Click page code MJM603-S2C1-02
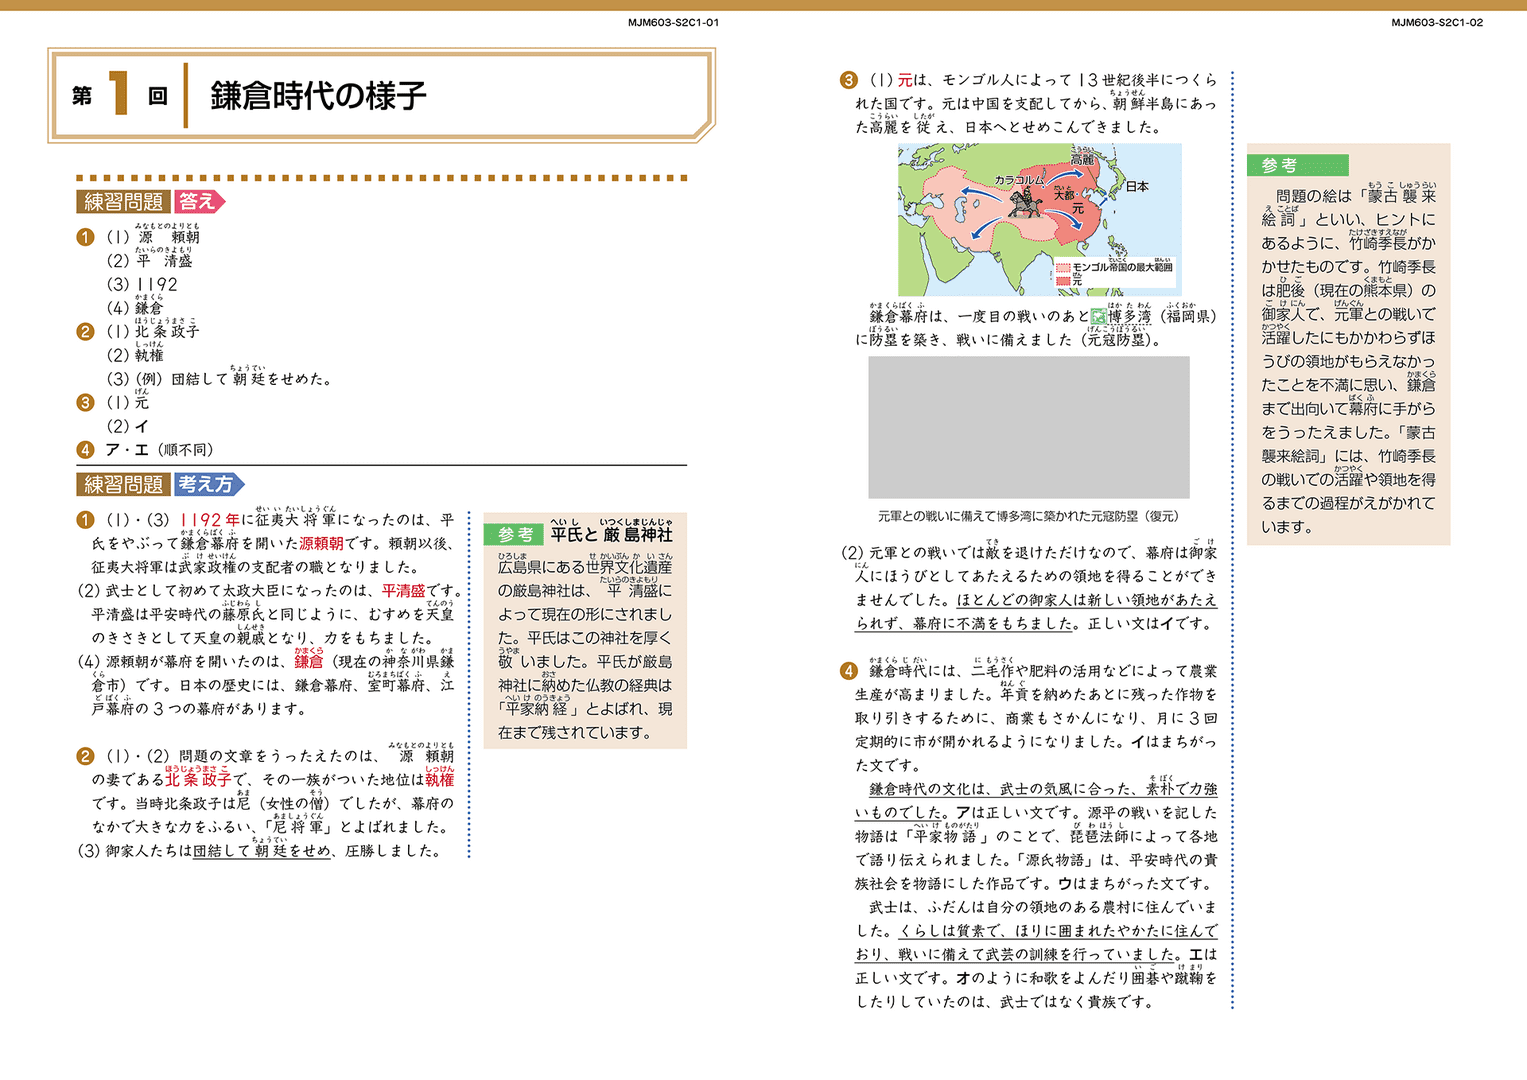The height and width of the screenshot is (1080, 1527). tap(1437, 22)
